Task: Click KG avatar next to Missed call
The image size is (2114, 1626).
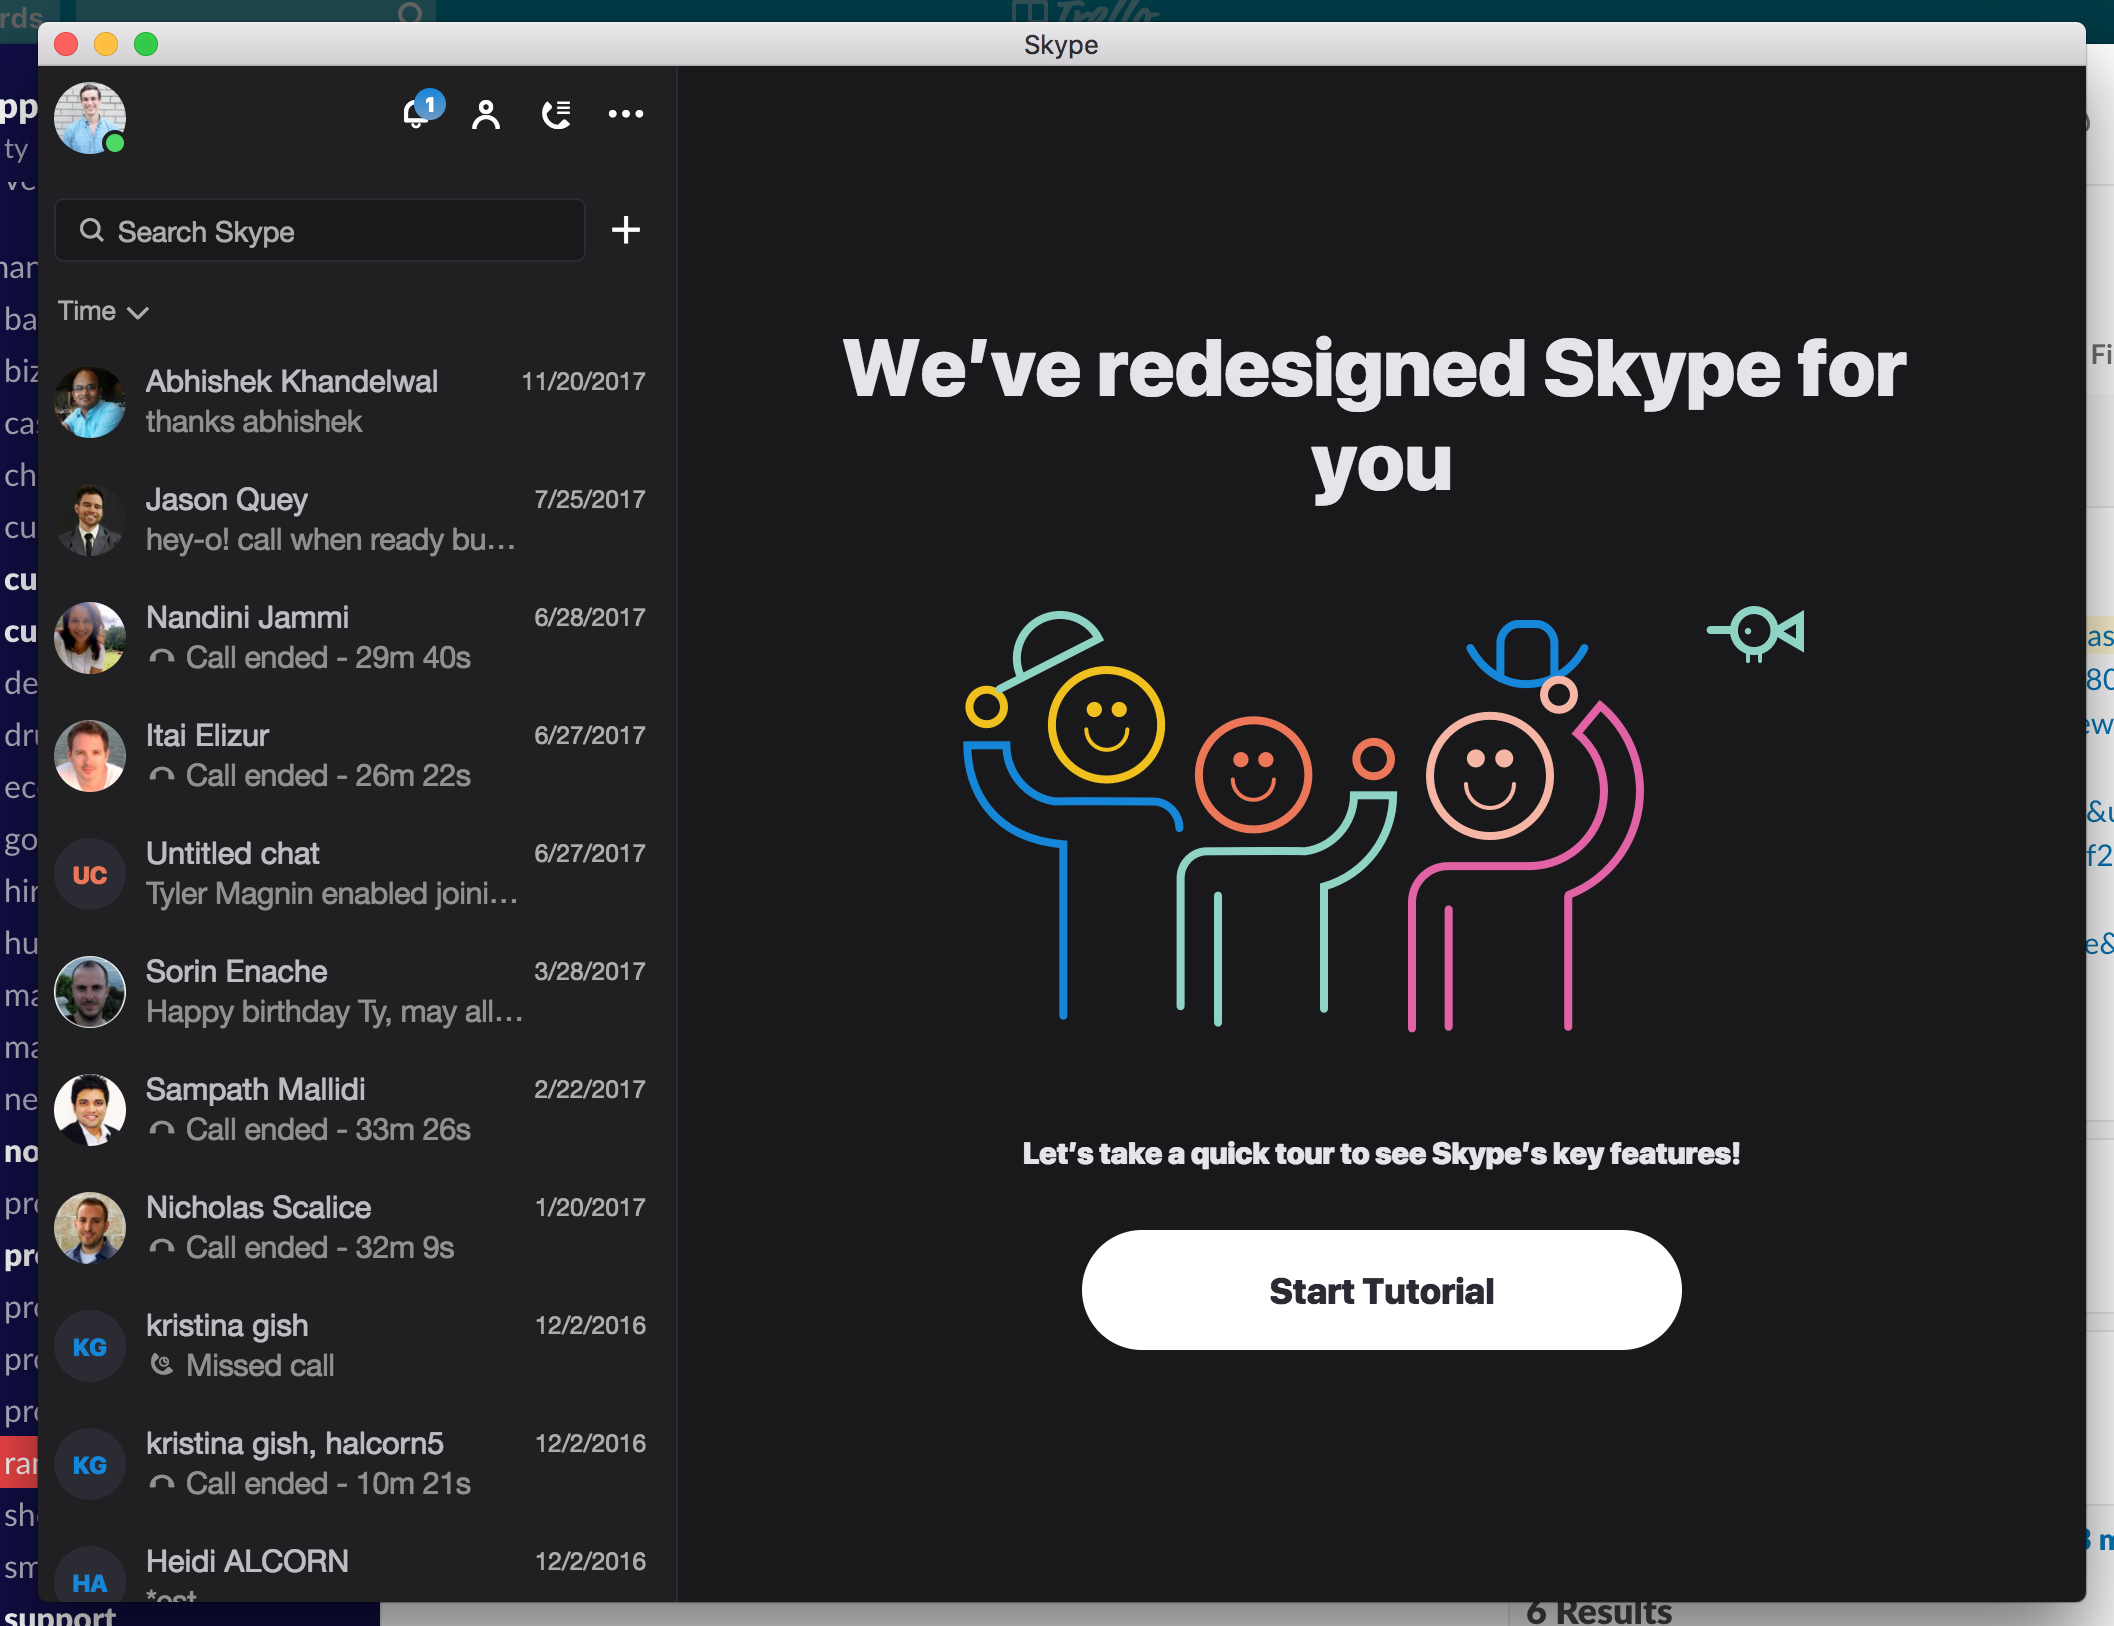Action: click(90, 1346)
